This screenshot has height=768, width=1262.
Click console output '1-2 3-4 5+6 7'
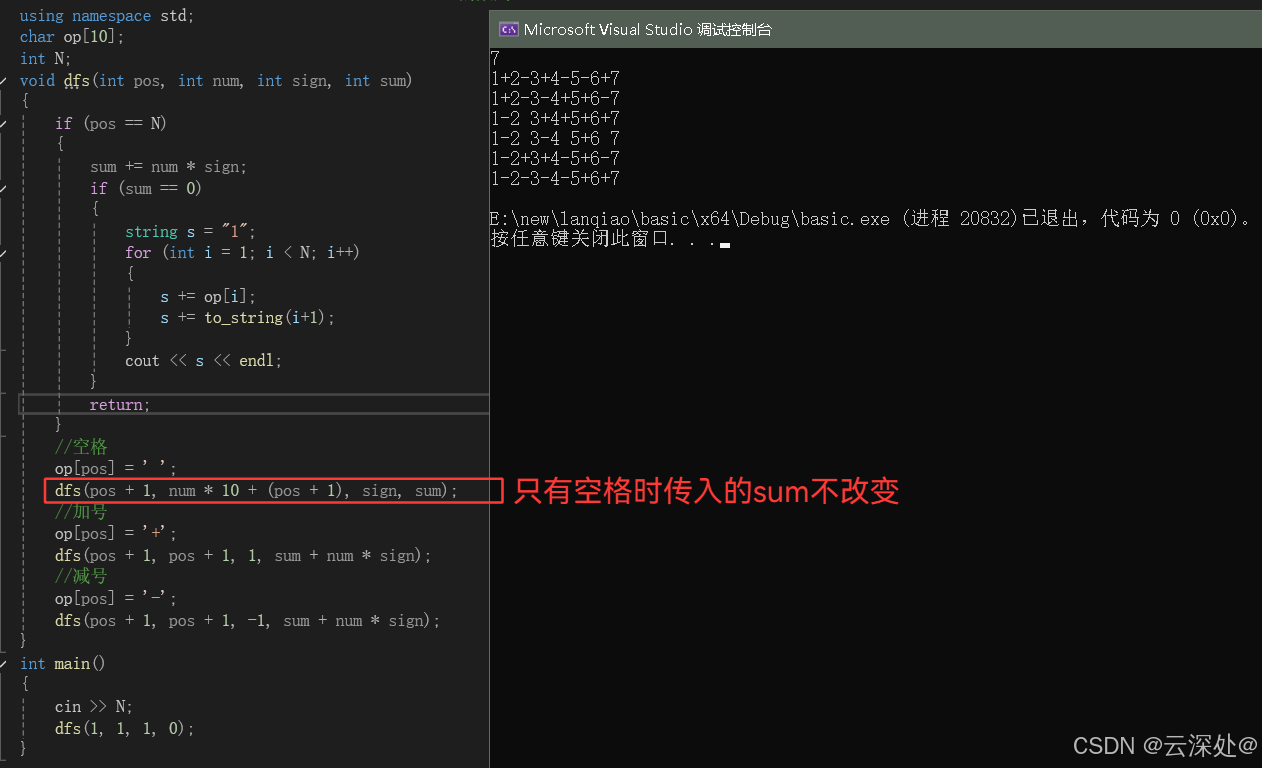(555, 138)
